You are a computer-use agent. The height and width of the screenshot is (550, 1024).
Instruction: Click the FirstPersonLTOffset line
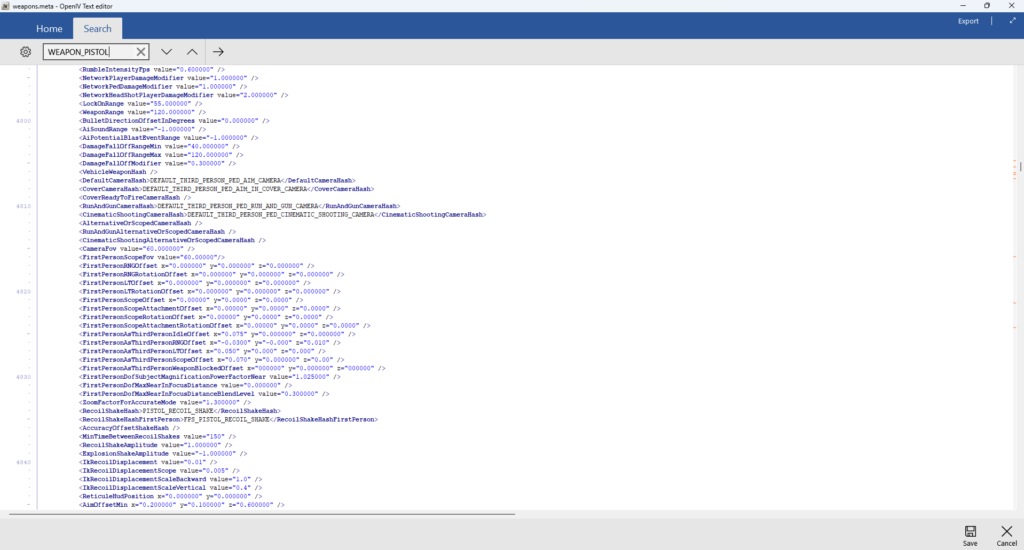tap(195, 283)
